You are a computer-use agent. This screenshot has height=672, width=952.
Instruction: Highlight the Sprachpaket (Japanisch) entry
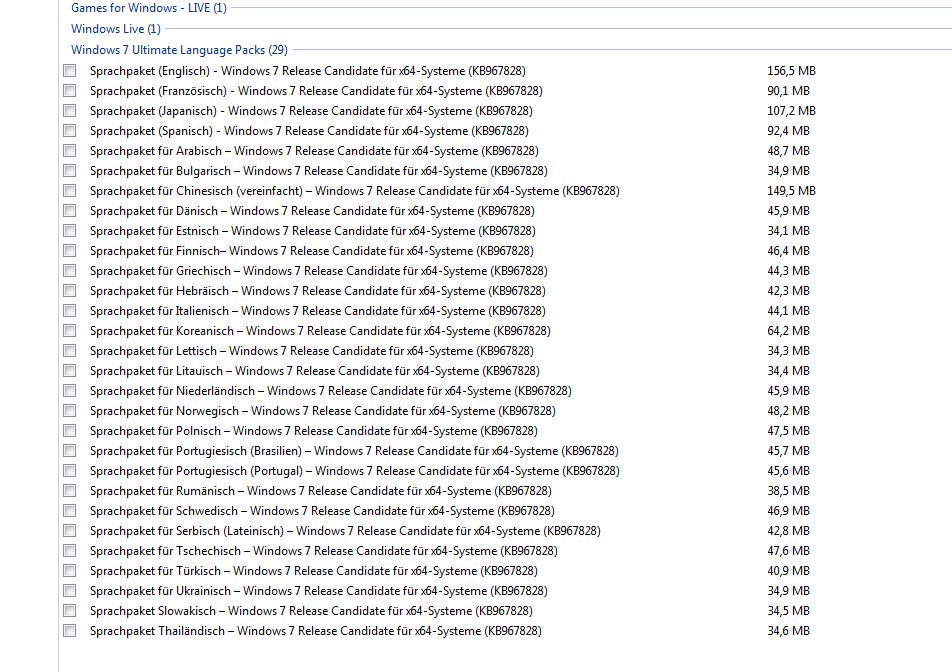(311, 111)
